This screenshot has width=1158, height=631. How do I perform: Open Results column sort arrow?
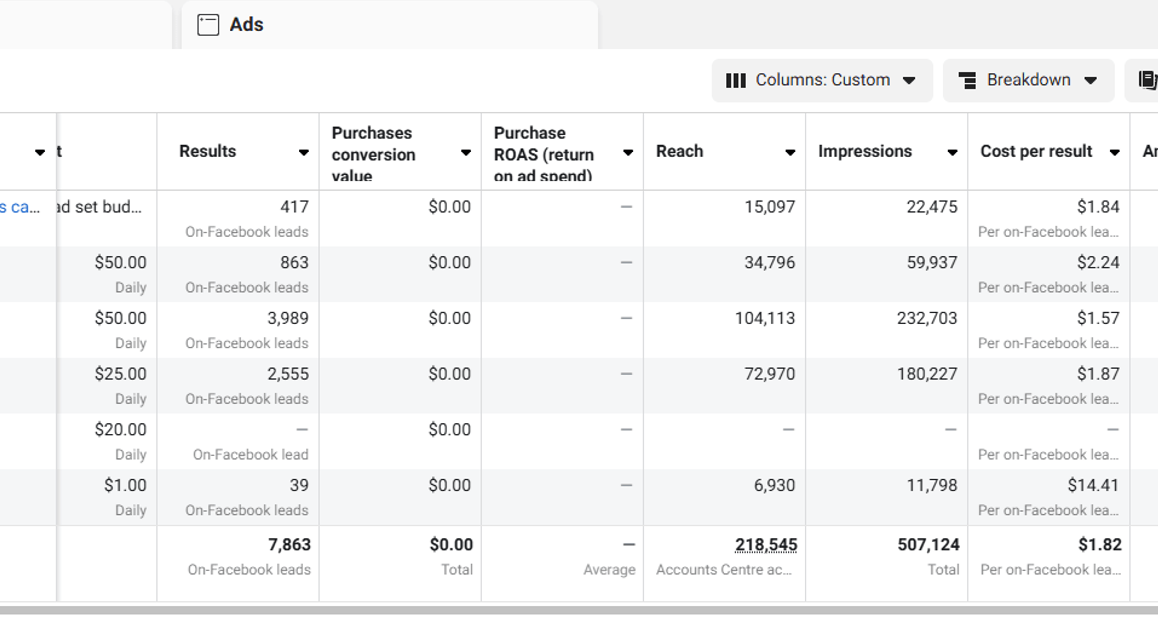pyautogui.click(x=303, y=153)
